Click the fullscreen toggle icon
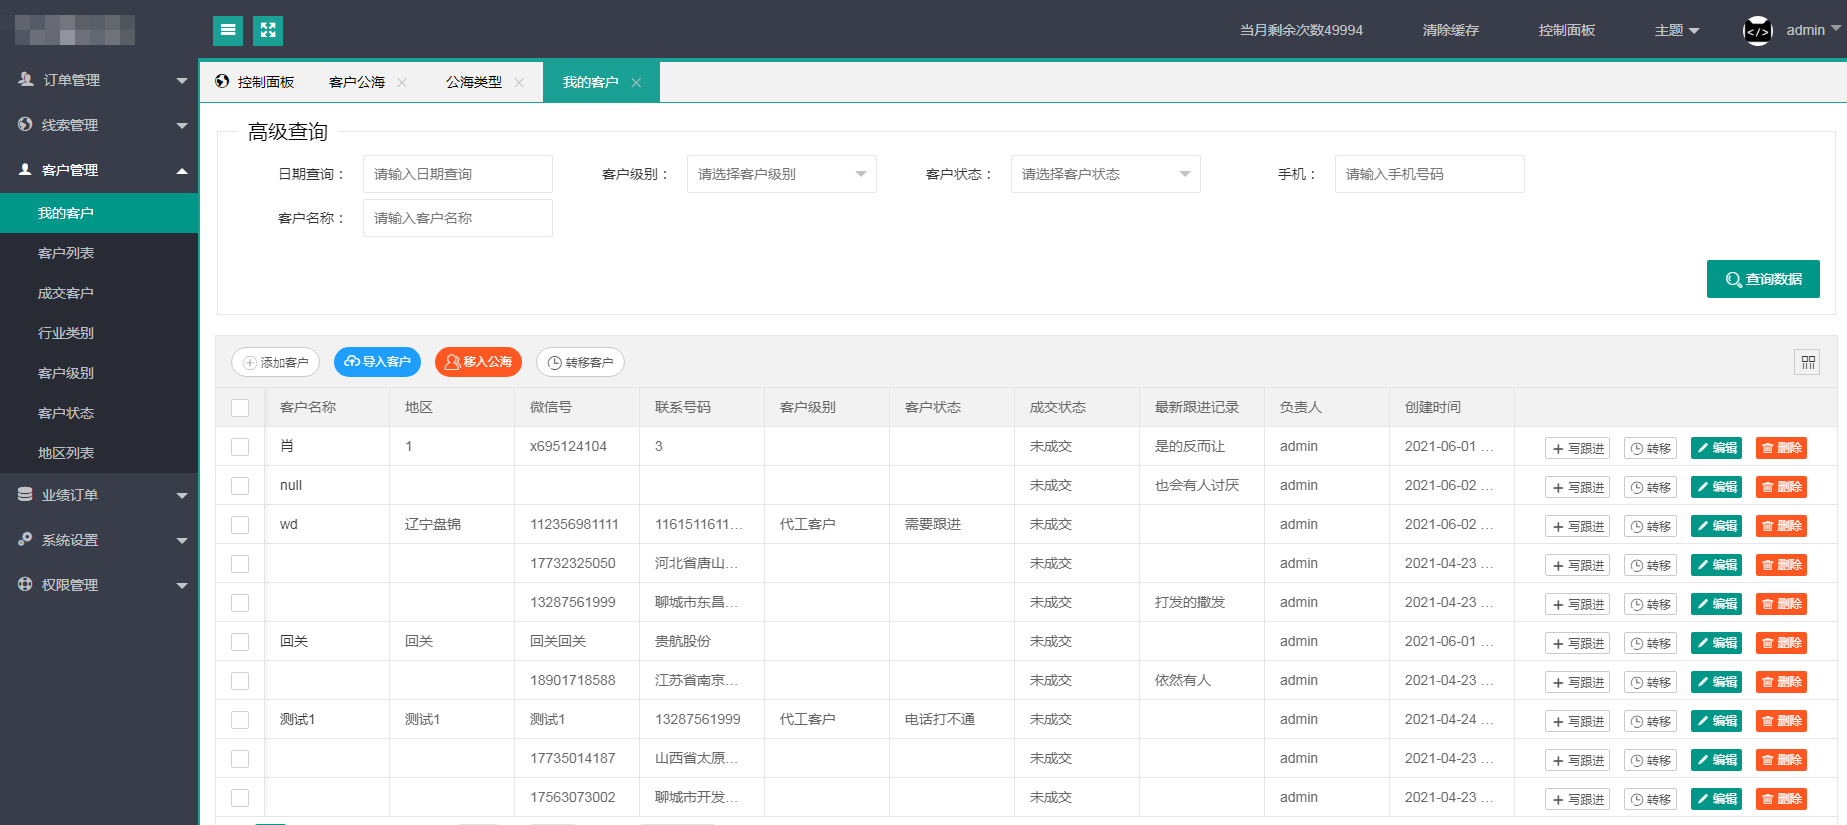 point(268,31)
